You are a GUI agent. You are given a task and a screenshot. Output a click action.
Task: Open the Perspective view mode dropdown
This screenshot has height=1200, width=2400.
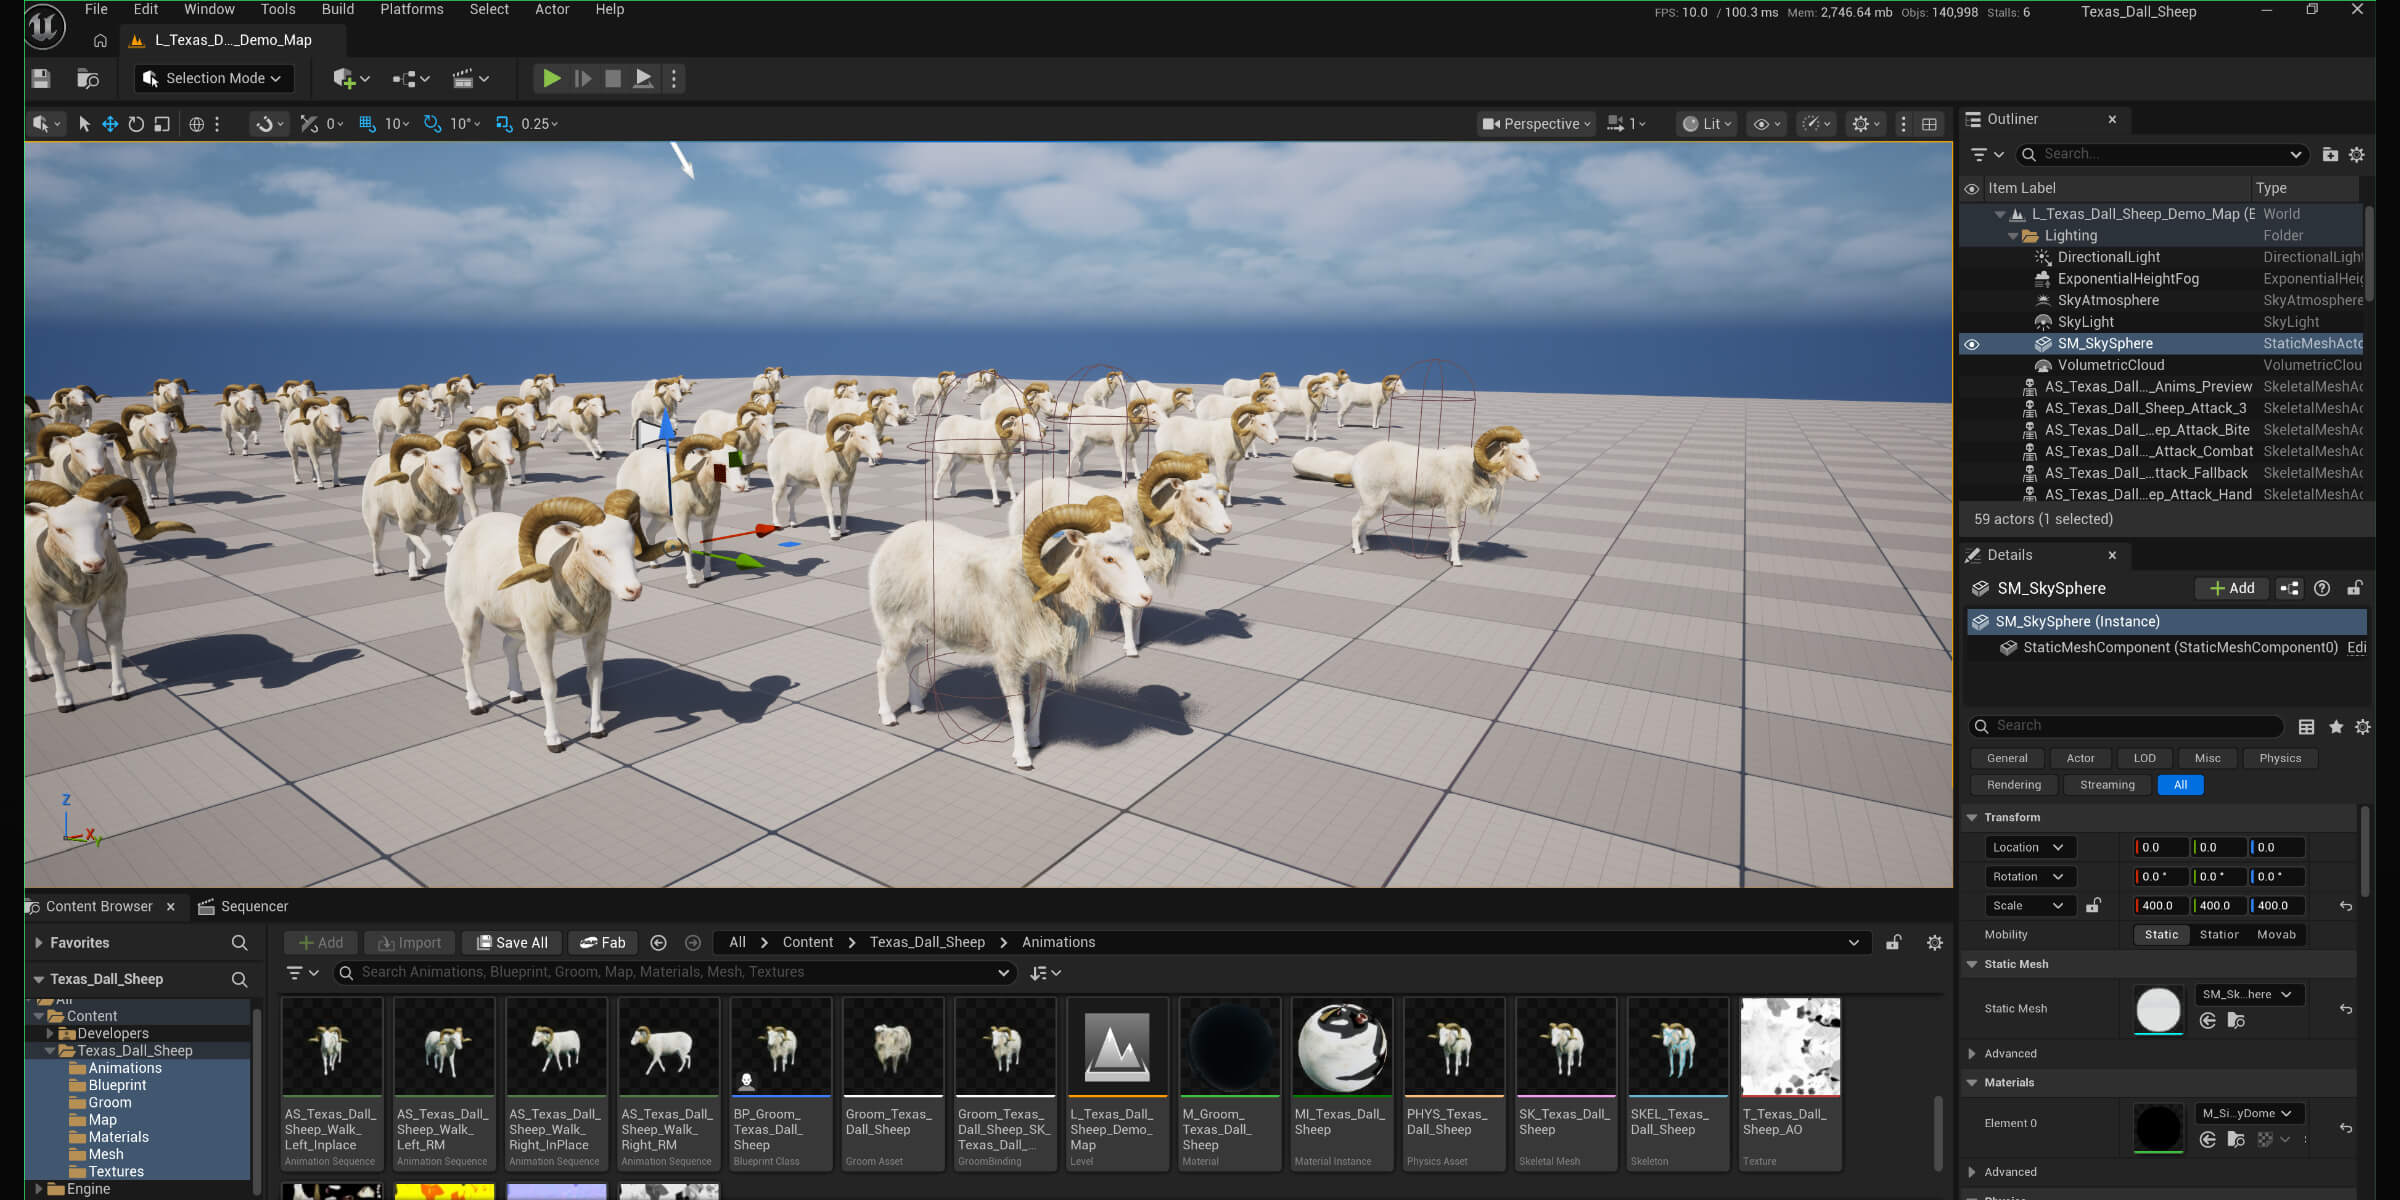tap(1536, 124)
